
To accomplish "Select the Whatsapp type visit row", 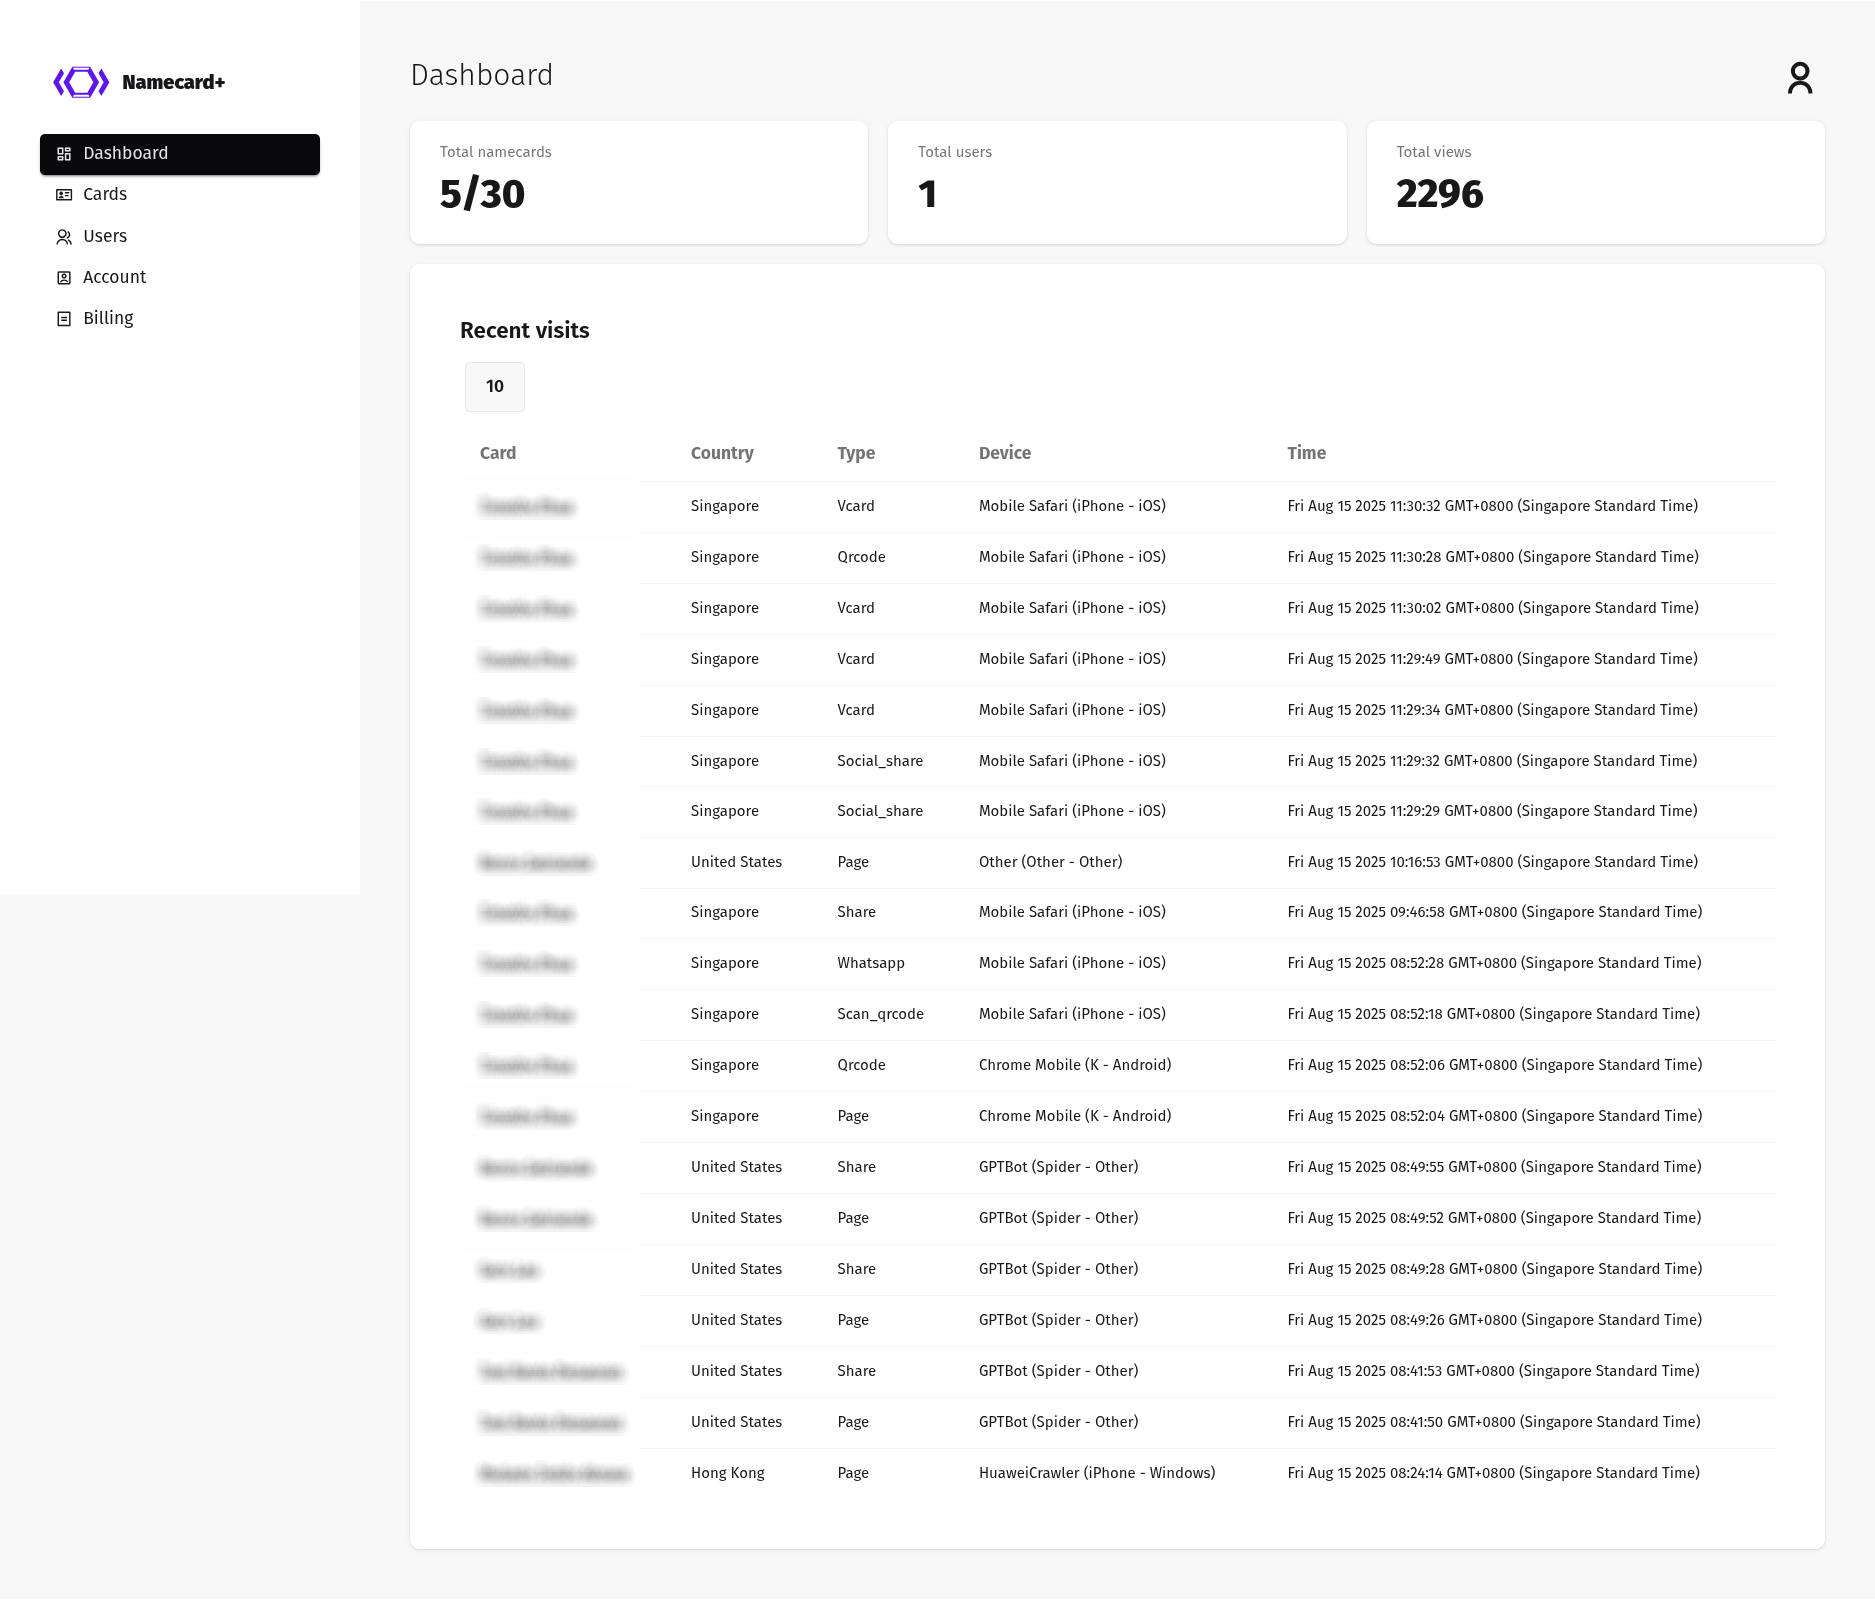I will (x=1096, y=963).
